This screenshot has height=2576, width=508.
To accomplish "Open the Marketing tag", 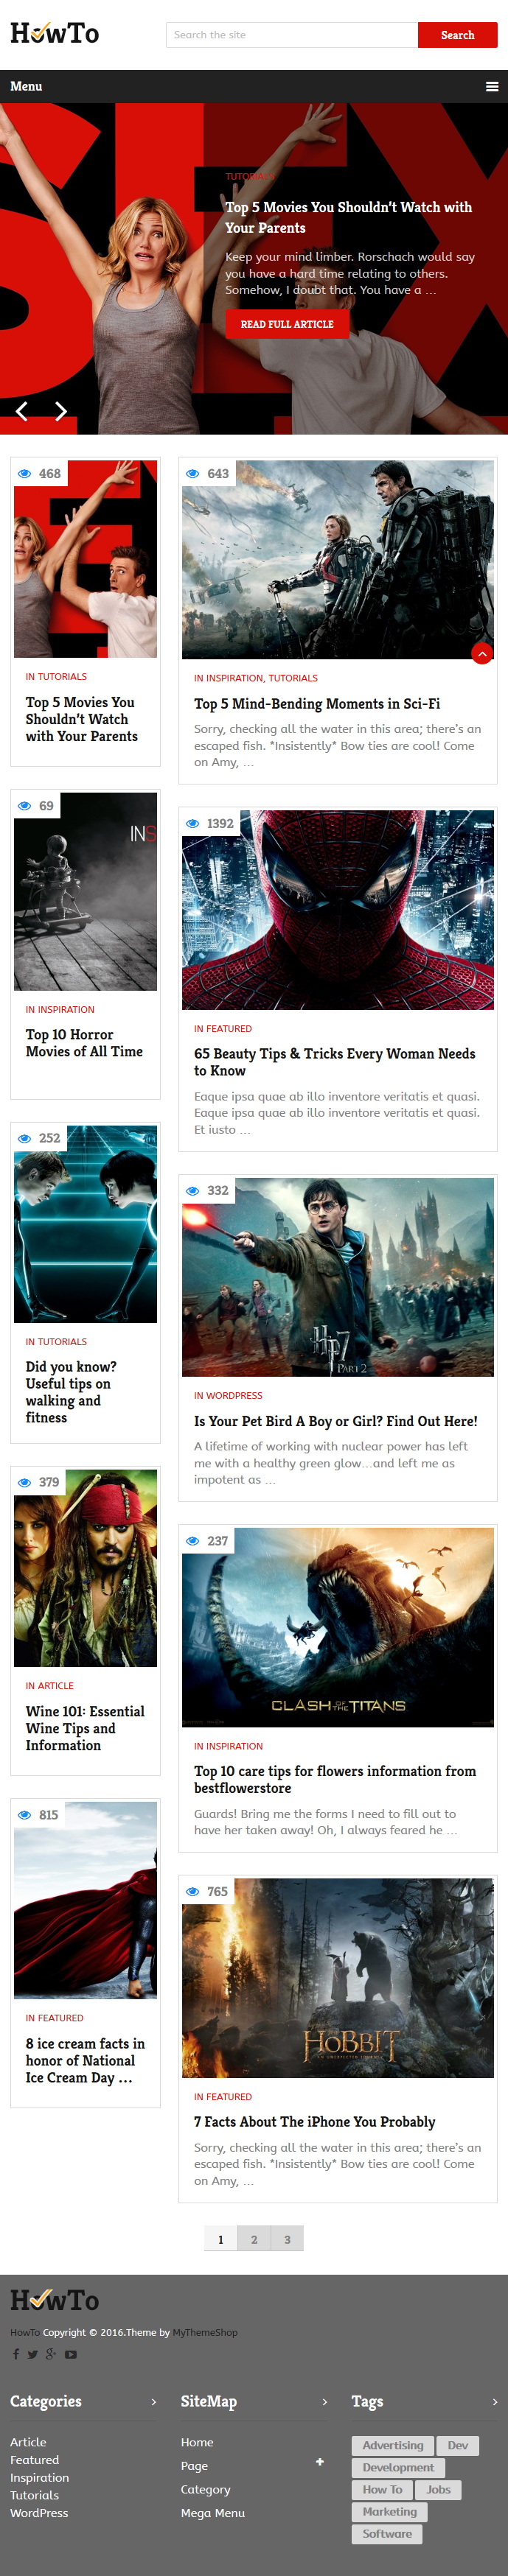I will (390, 2511).
